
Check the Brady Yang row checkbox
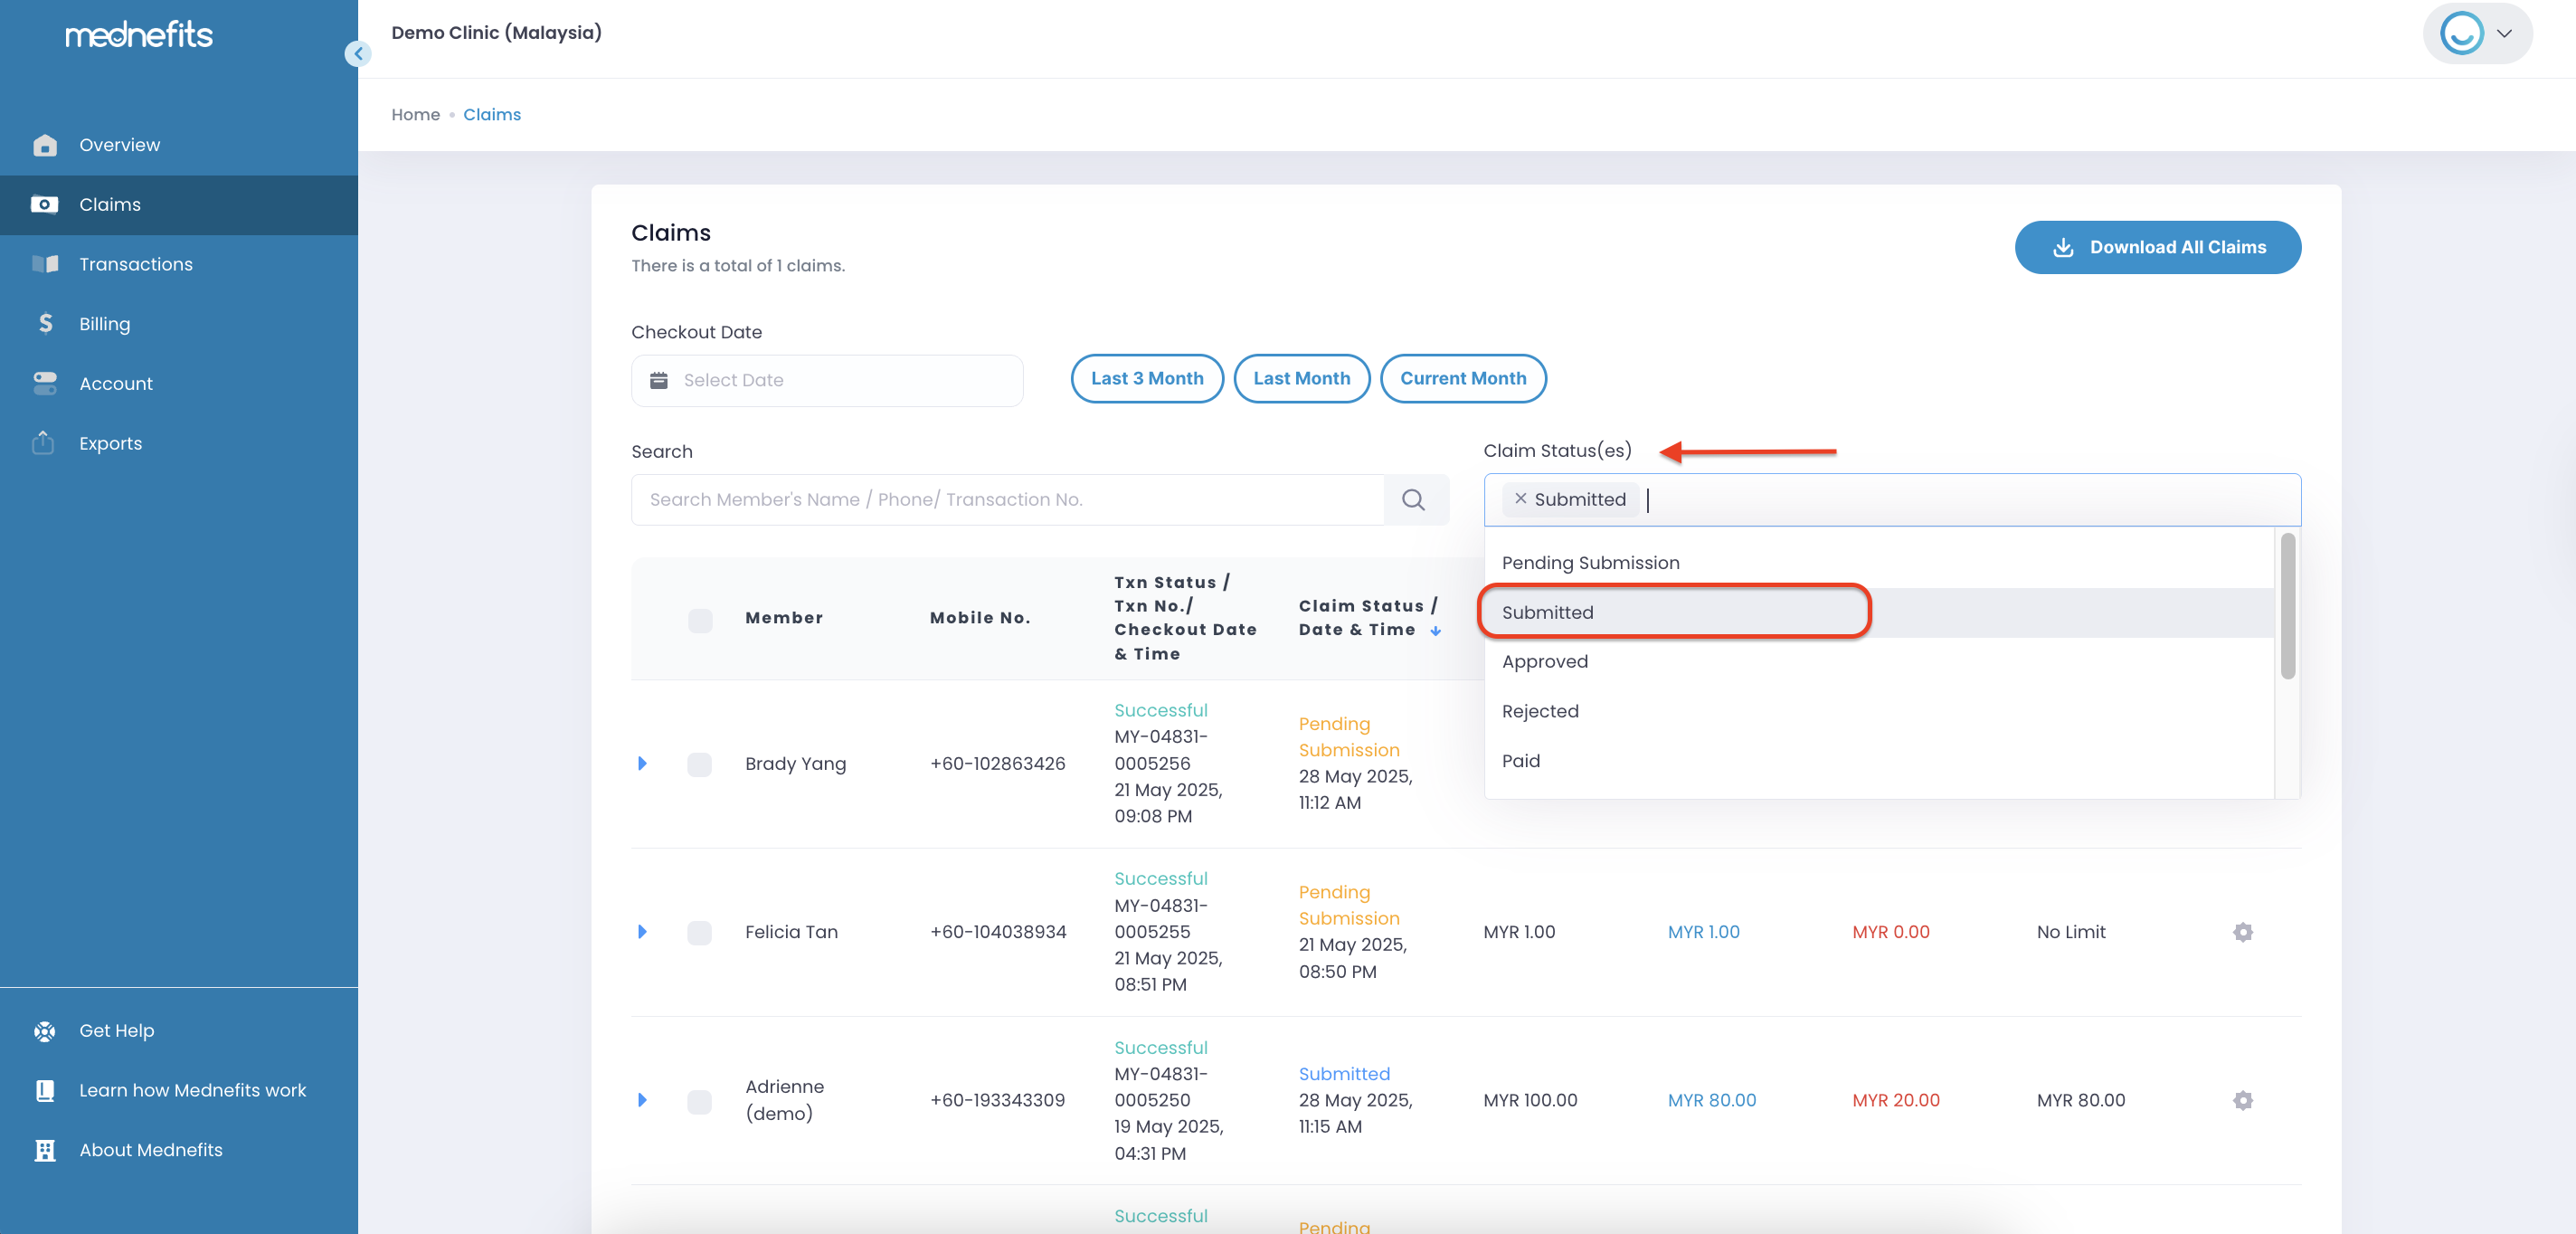pos(699,764)
